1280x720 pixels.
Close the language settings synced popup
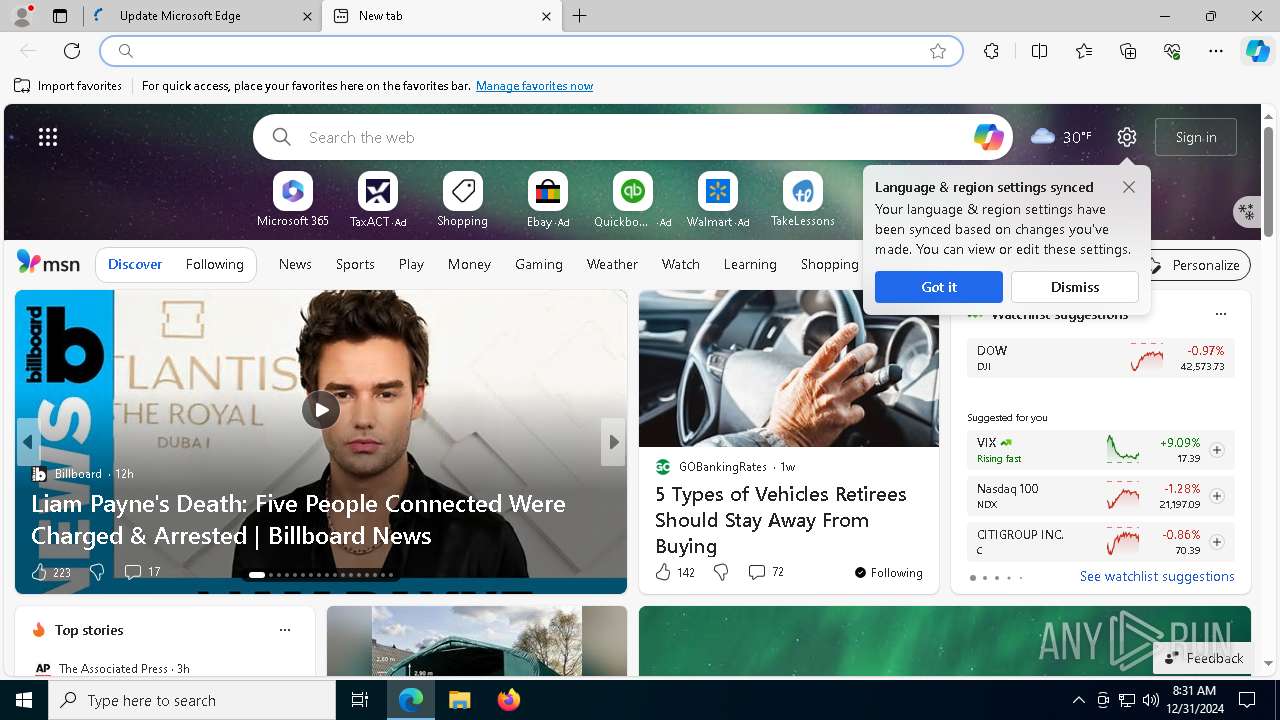pyautogui.click(x=1129, y=187)
